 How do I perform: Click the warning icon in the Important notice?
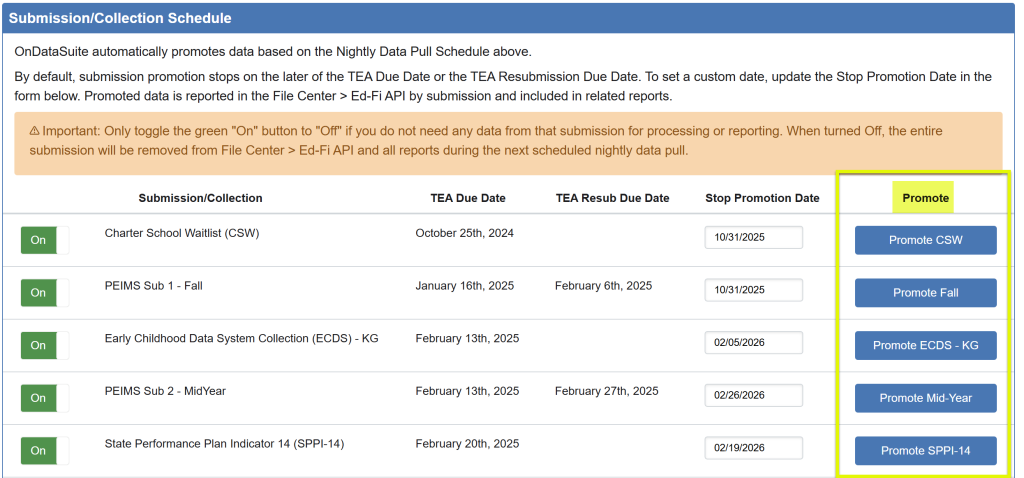34,131
